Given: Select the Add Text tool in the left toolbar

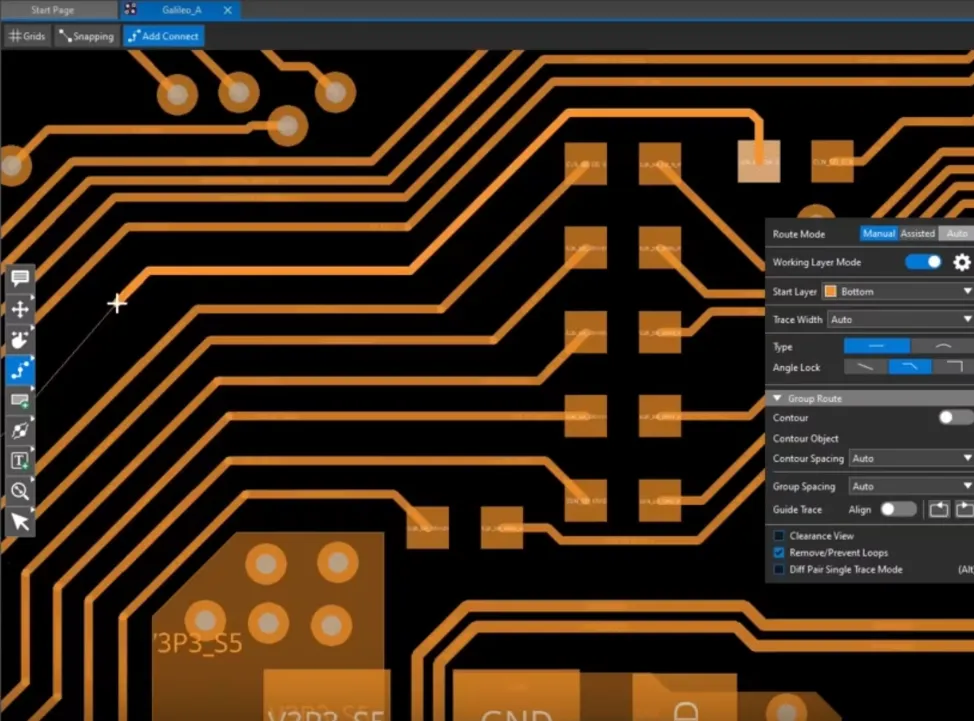Looking at the screenshot, I should 20,461.
